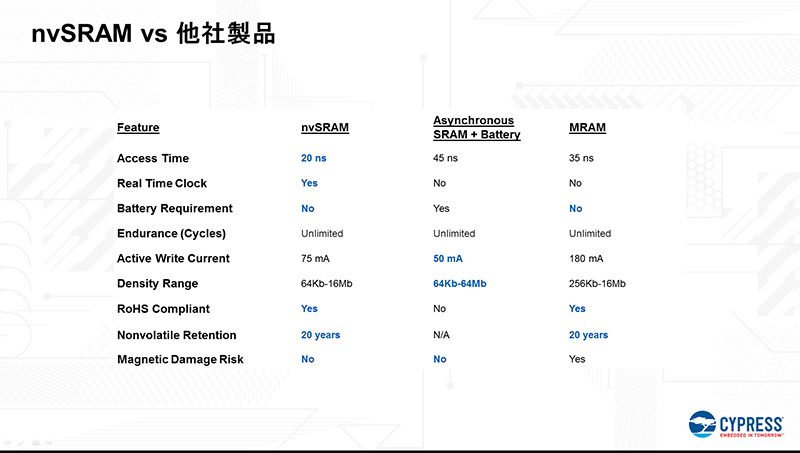The image size is (800, 453).
Task: Select nvSRAM 'Unlimited' endurance value
Action: pos(322,233)
